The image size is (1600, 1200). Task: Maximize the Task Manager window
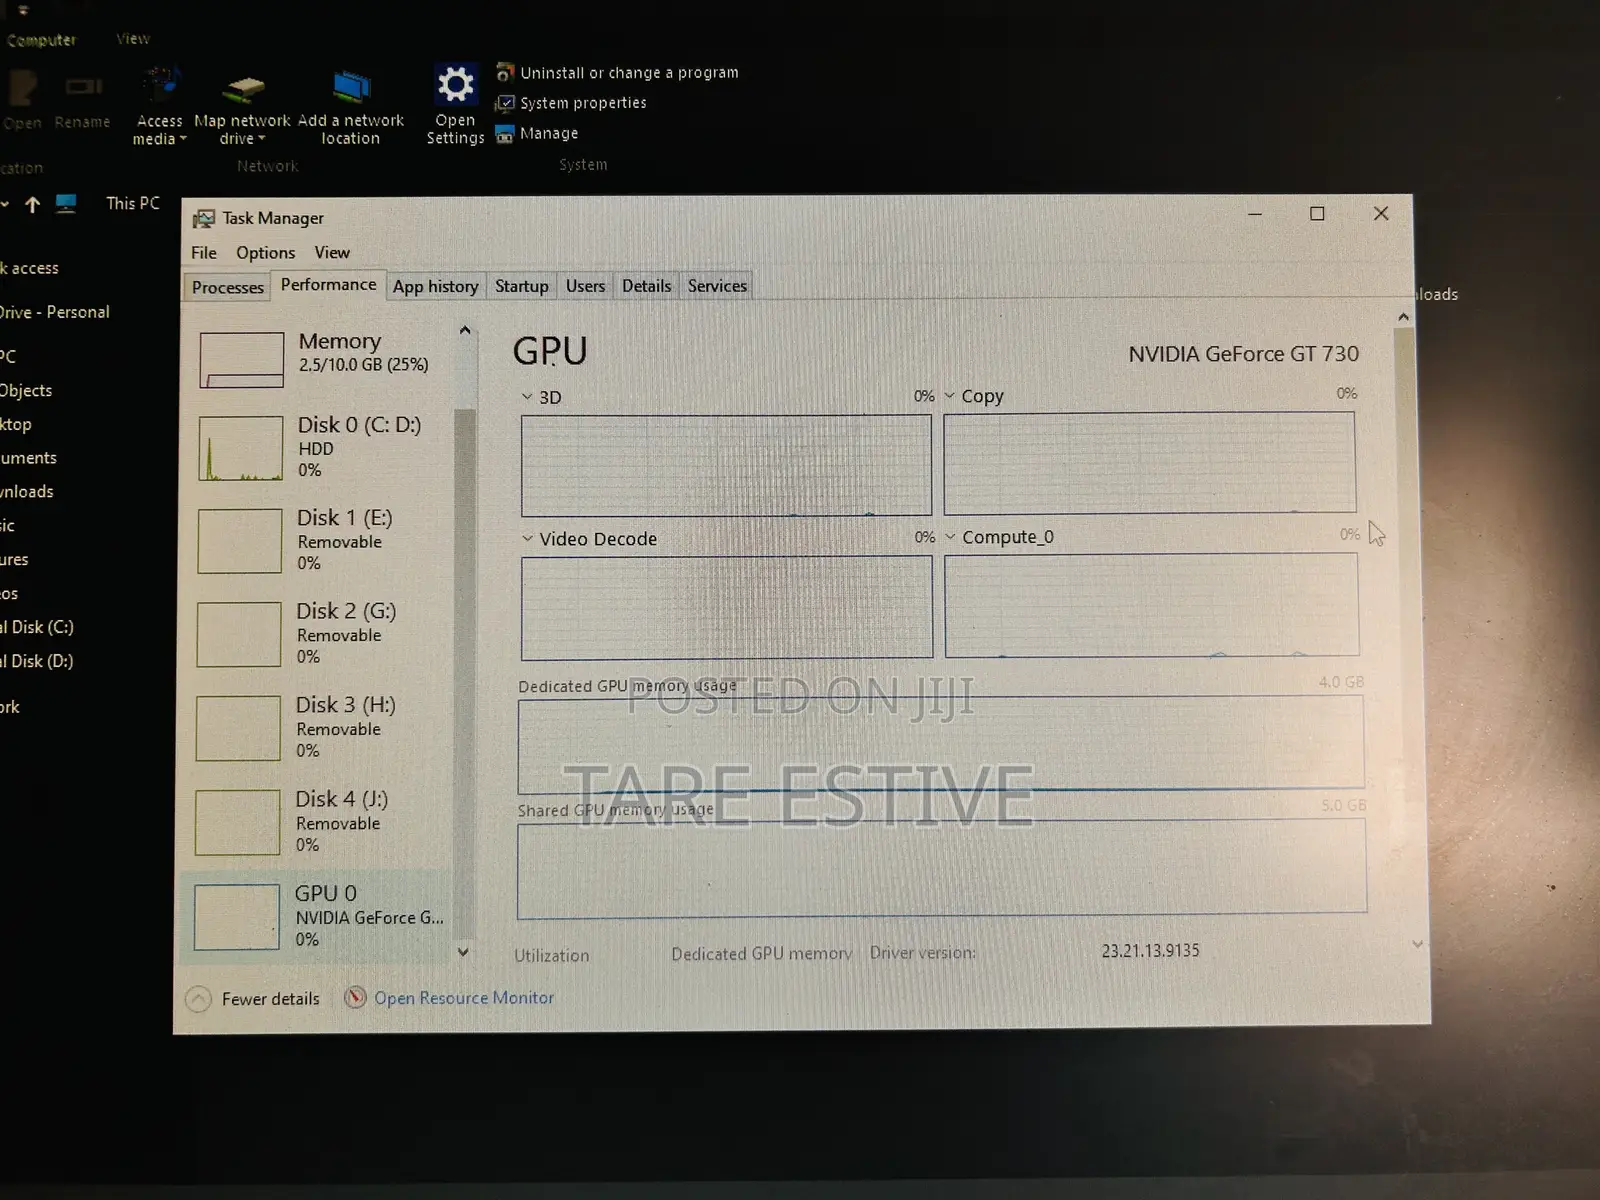pos(1317,214)
